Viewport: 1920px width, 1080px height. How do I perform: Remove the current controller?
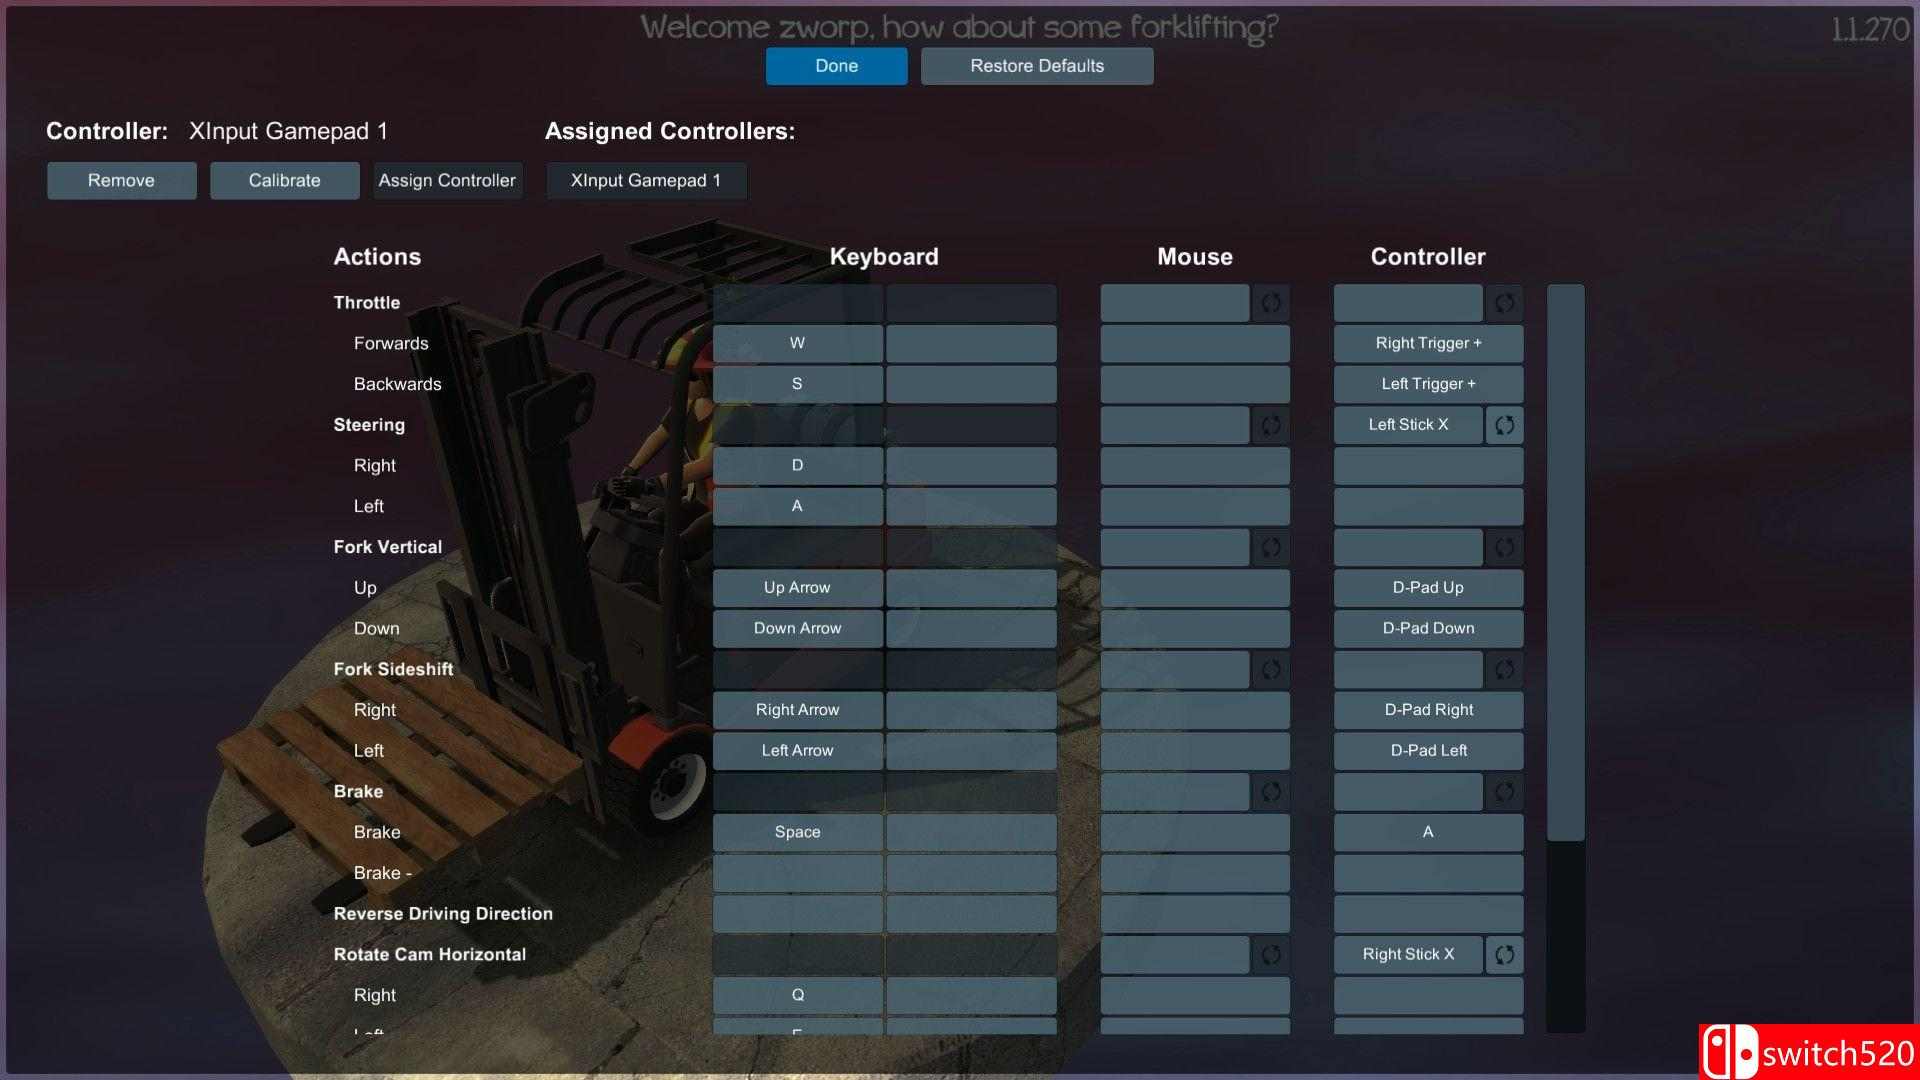coord(121,181)
